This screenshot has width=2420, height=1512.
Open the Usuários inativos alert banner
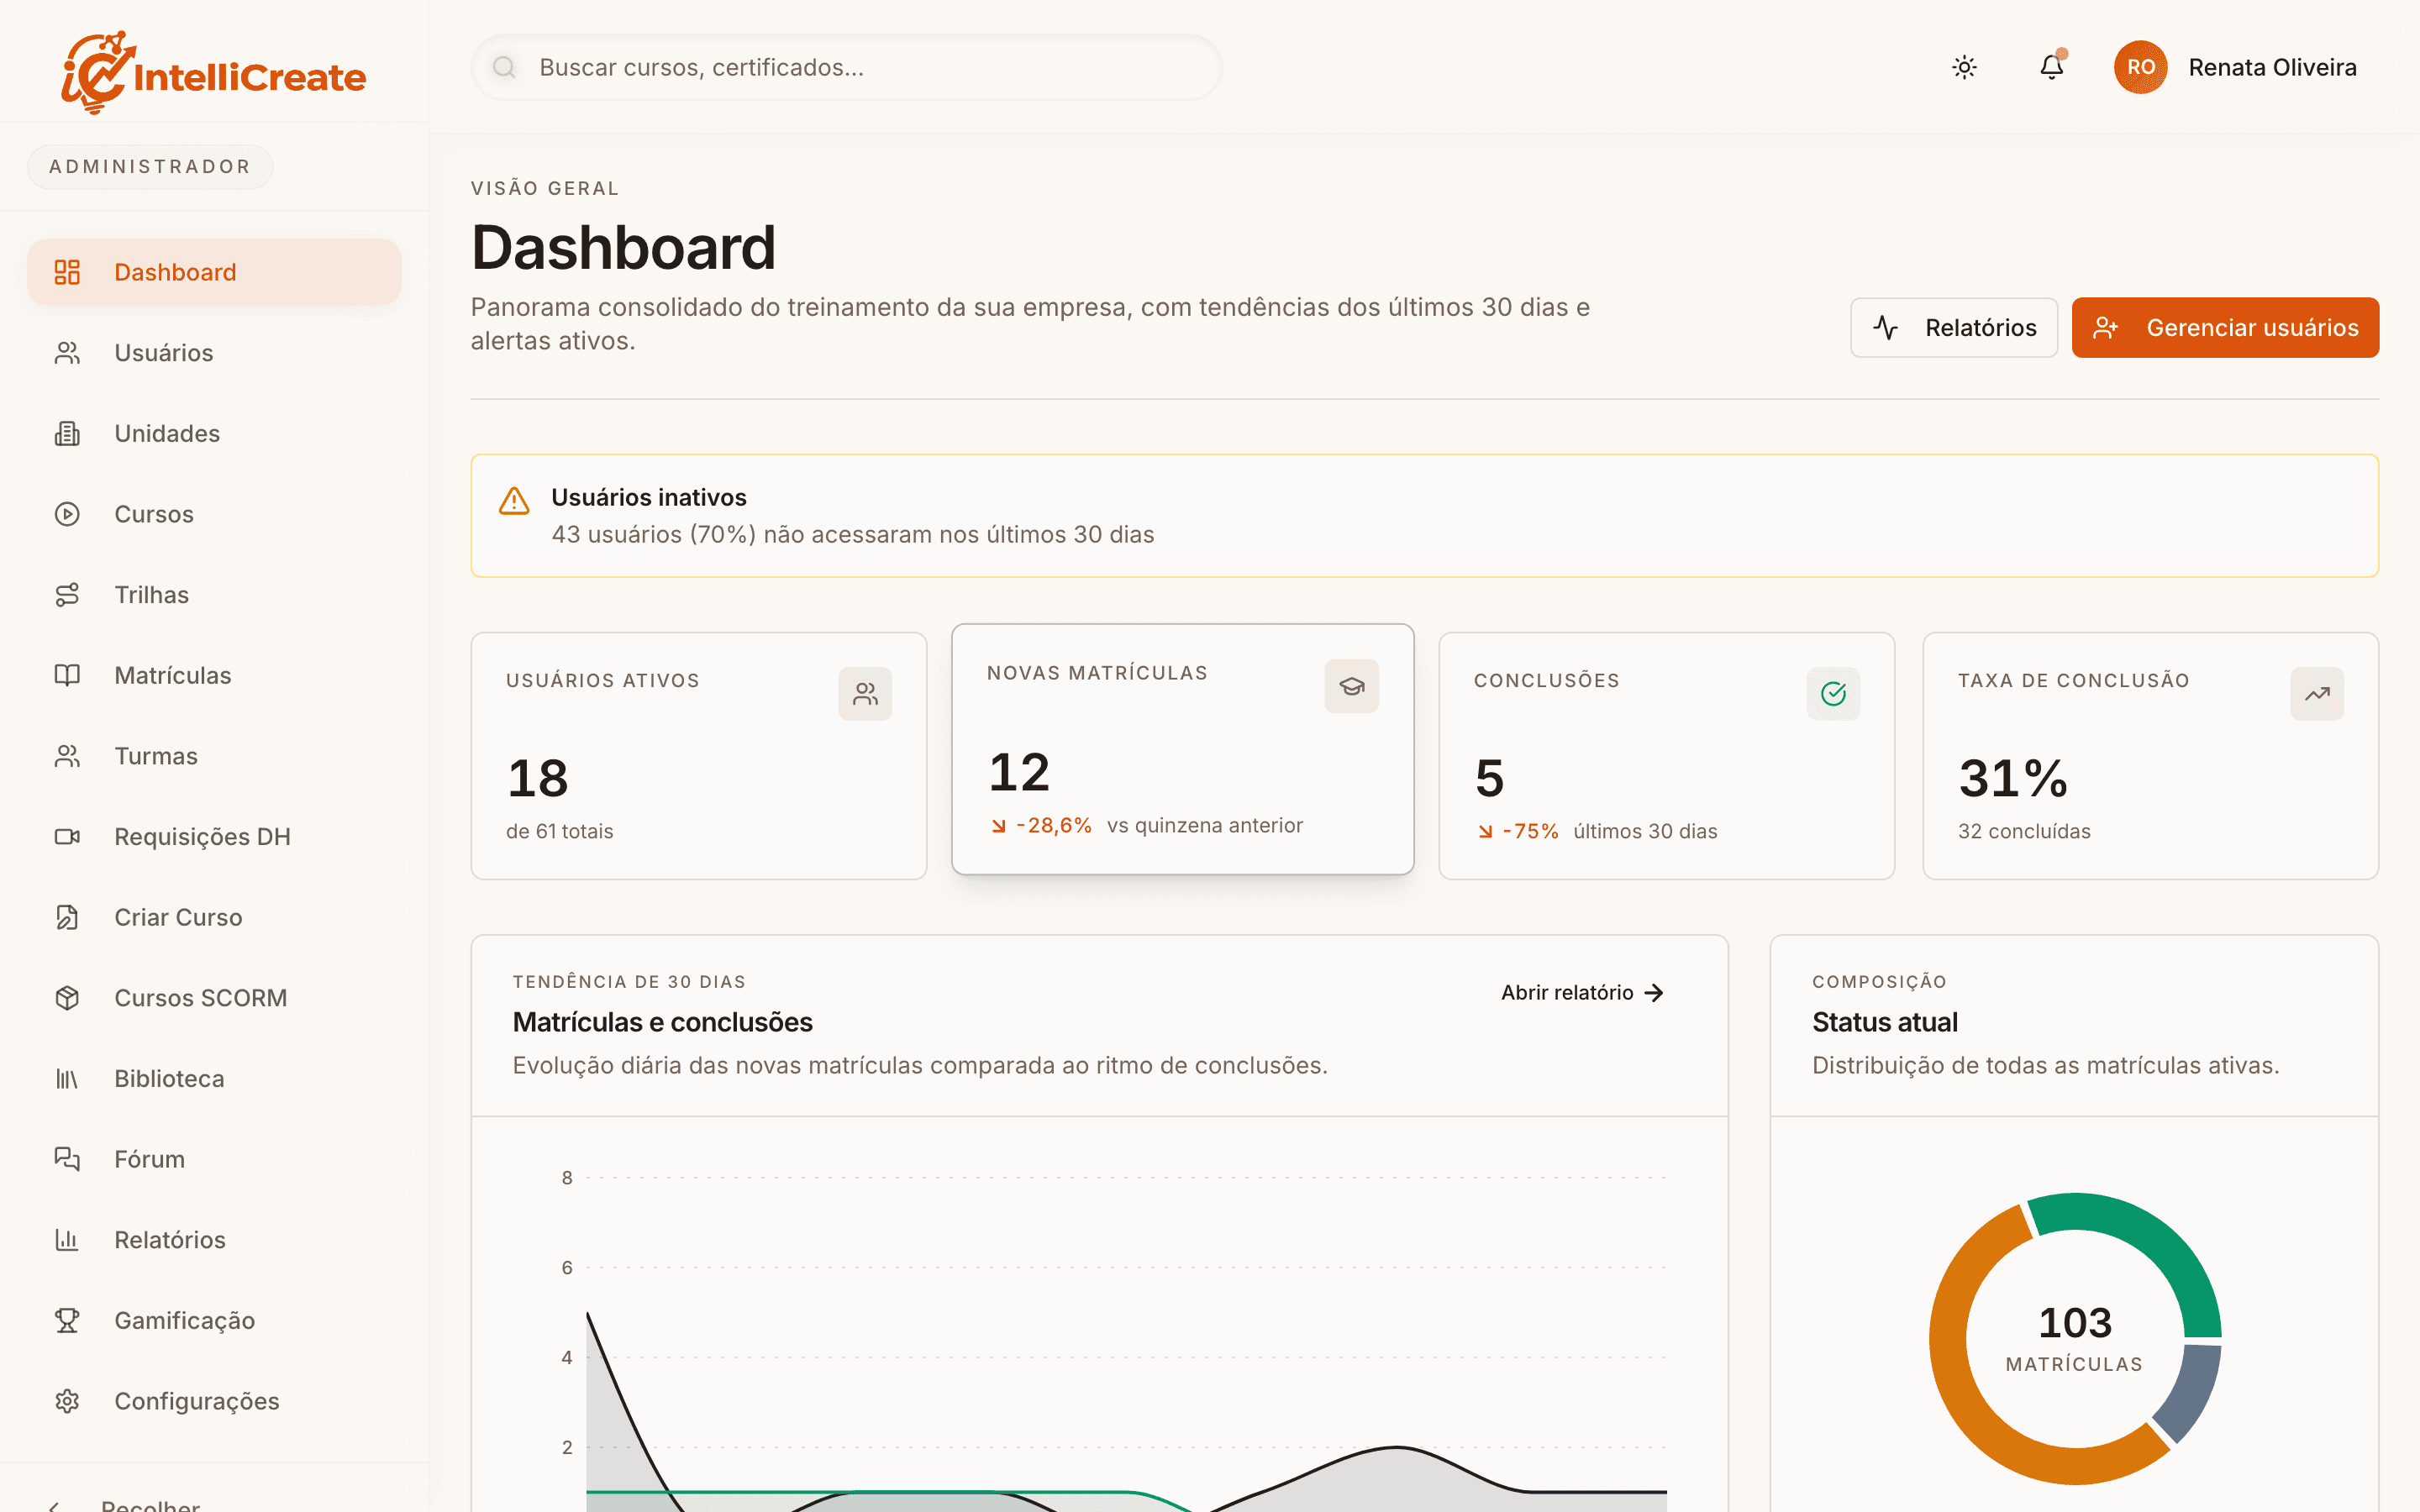(x=1424, y=516)
